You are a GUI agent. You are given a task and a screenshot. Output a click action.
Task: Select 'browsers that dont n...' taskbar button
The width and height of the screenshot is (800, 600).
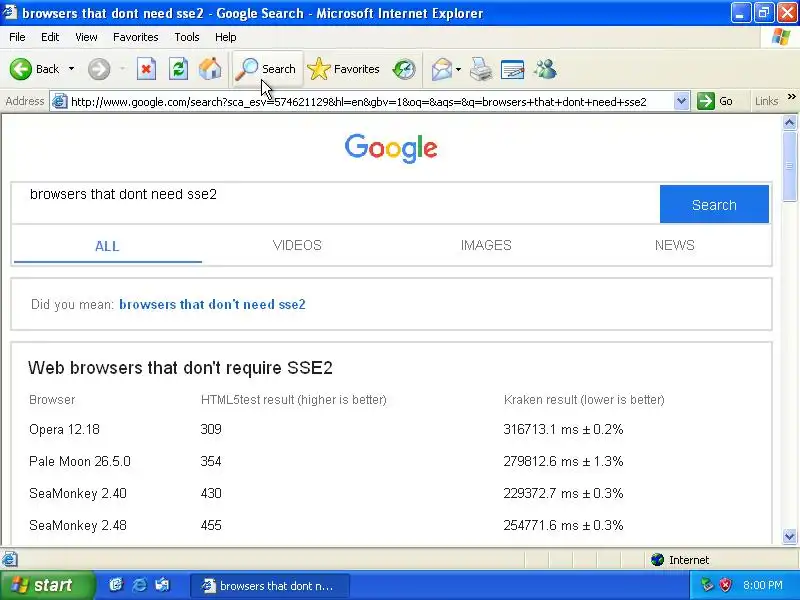(270, 586)
